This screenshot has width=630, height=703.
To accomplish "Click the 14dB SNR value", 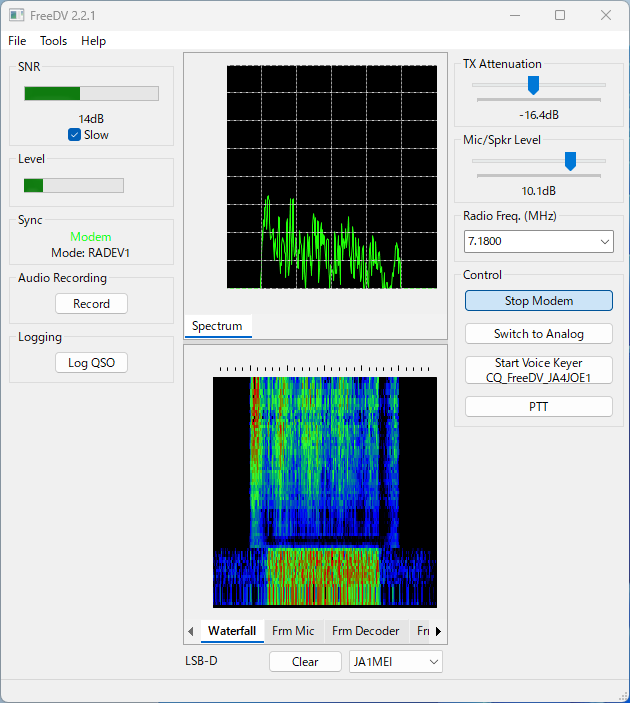I will [x=91, y=119].
